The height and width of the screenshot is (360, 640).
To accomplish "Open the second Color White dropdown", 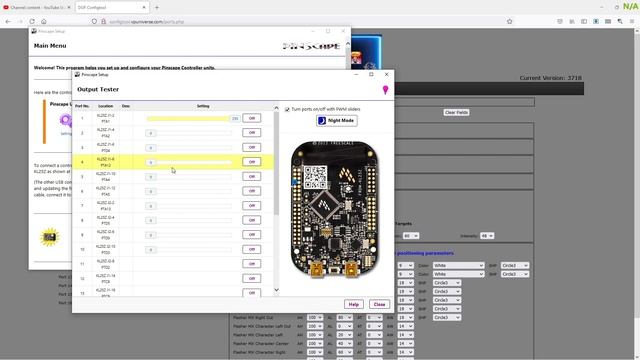I will 458,274.
